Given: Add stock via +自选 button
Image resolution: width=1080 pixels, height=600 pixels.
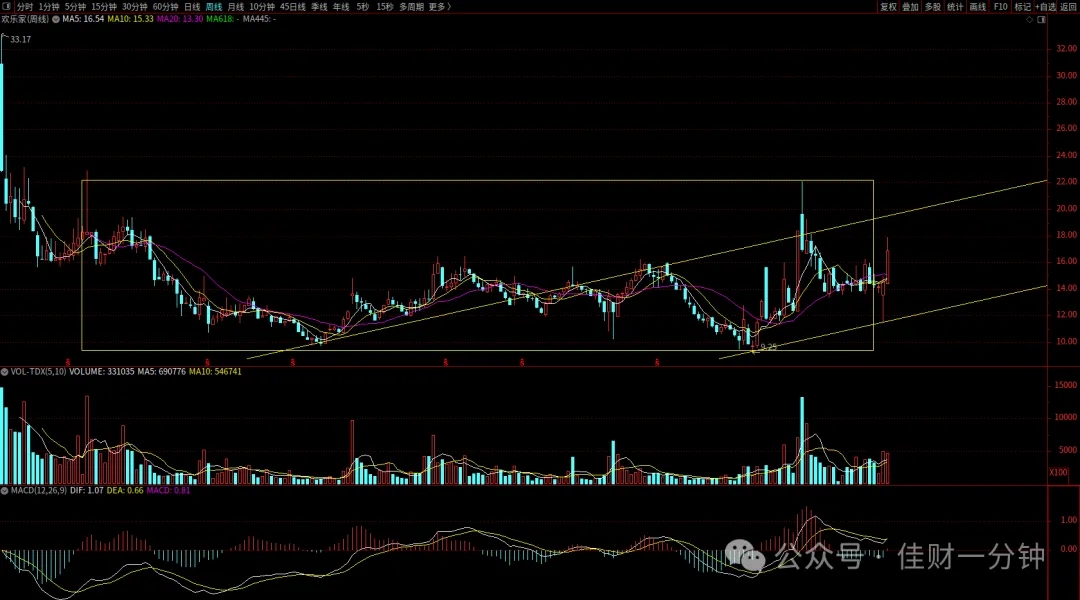Looking at the screenshot, I should tap(1046, 7).
